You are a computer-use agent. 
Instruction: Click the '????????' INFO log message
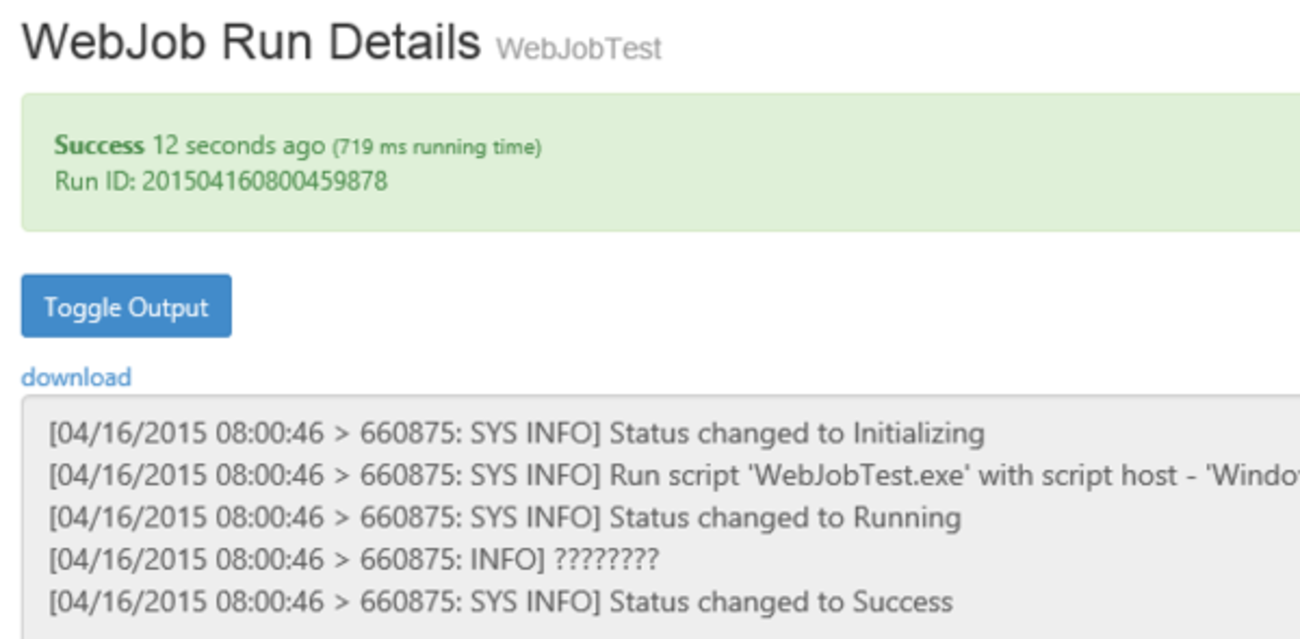(606, 560)
